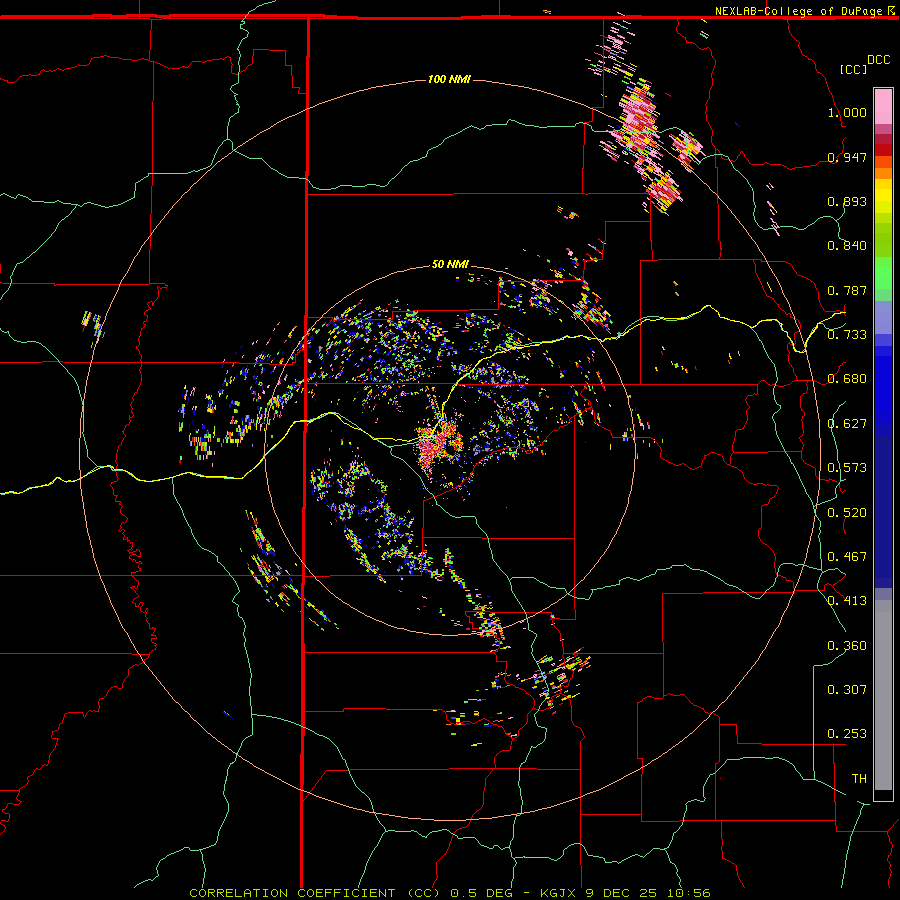Click the 0.947 scale value
This screenshot has width=900, height=900.
[847, 157]
